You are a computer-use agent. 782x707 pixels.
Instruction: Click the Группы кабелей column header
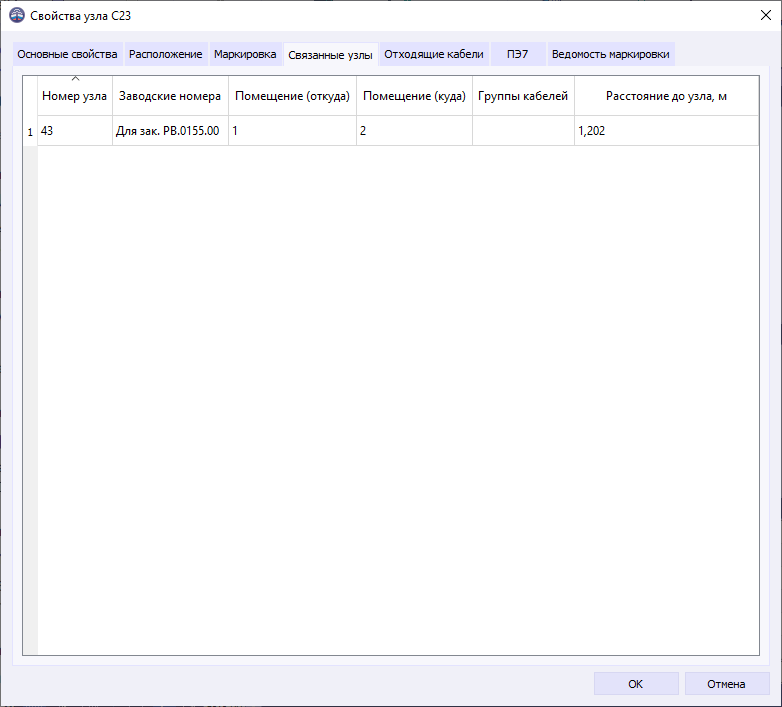click(x=523, y=96)
